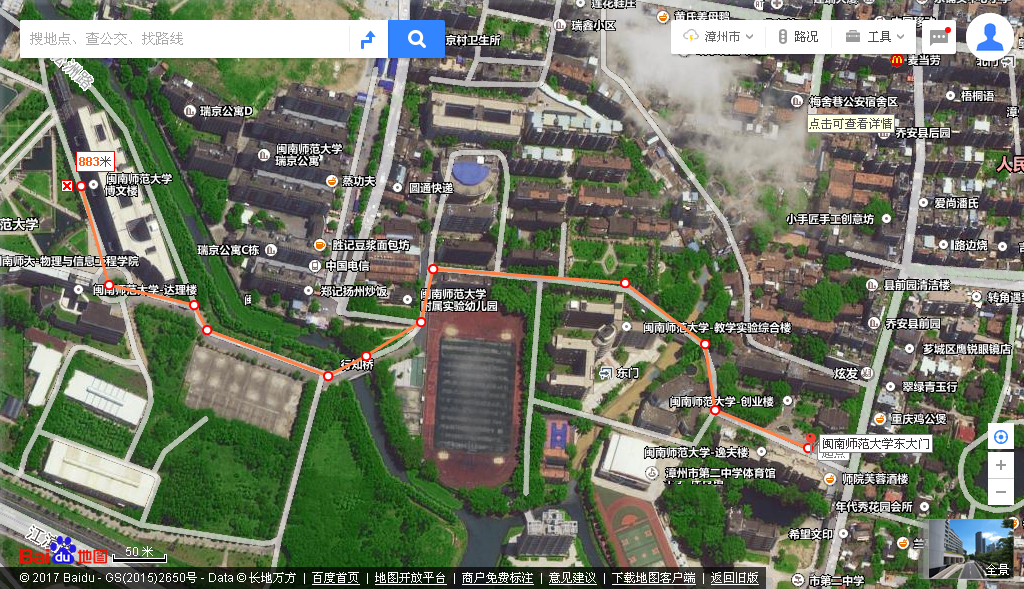Close the distance measurement red X
This screenshot has height=589, width=1024.
pyautogui.click(x=67, y=186)
